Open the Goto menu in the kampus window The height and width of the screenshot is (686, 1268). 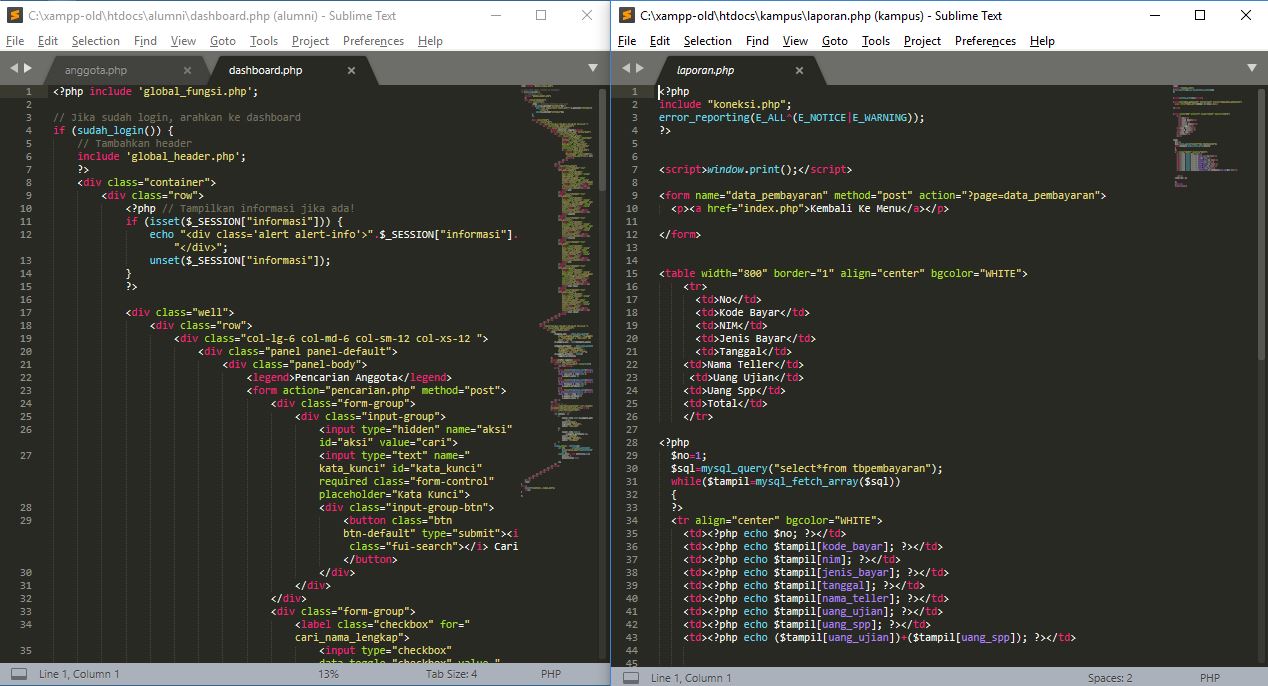pyautogui.click(x=834, y=41)
